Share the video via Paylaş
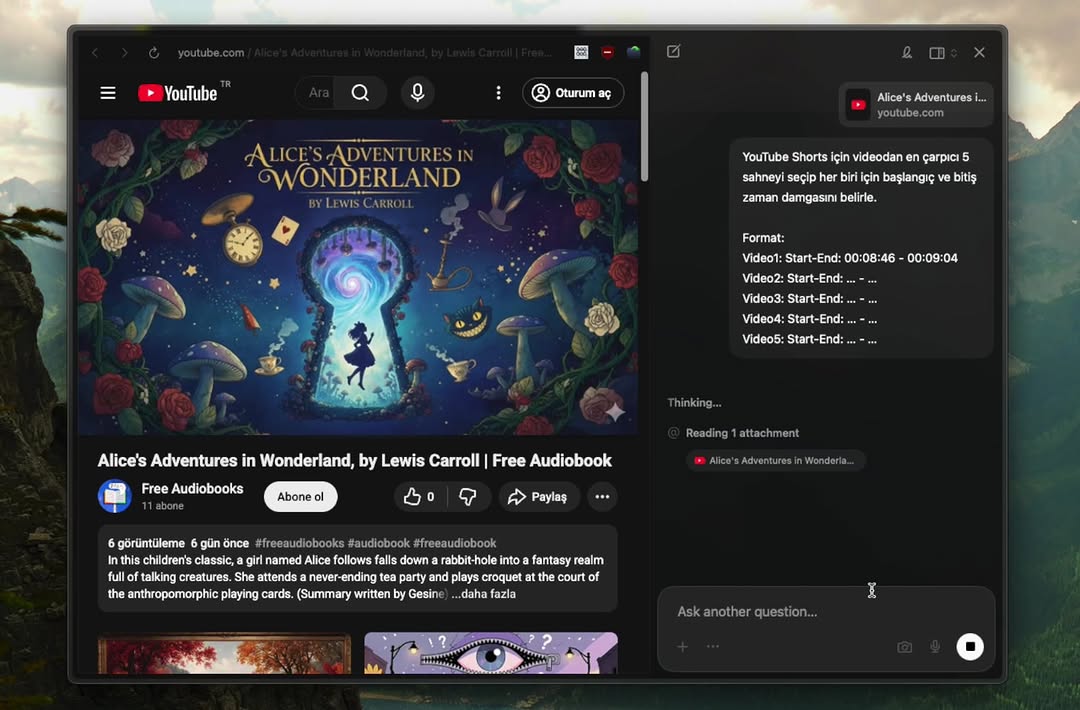 click(x=538, y=497)
